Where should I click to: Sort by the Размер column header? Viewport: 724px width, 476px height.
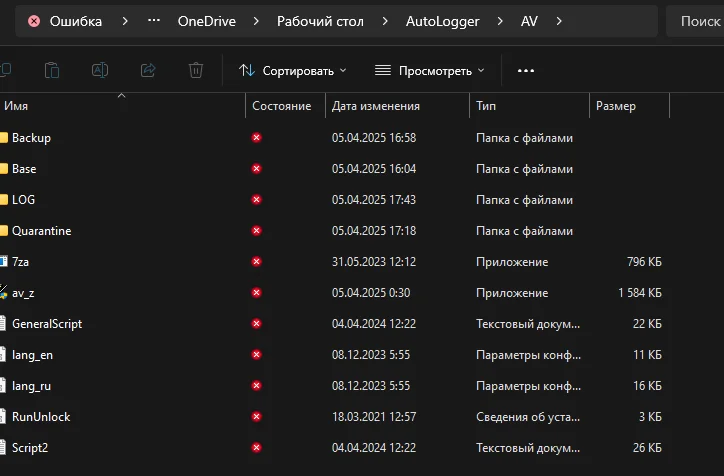[629, 106]
